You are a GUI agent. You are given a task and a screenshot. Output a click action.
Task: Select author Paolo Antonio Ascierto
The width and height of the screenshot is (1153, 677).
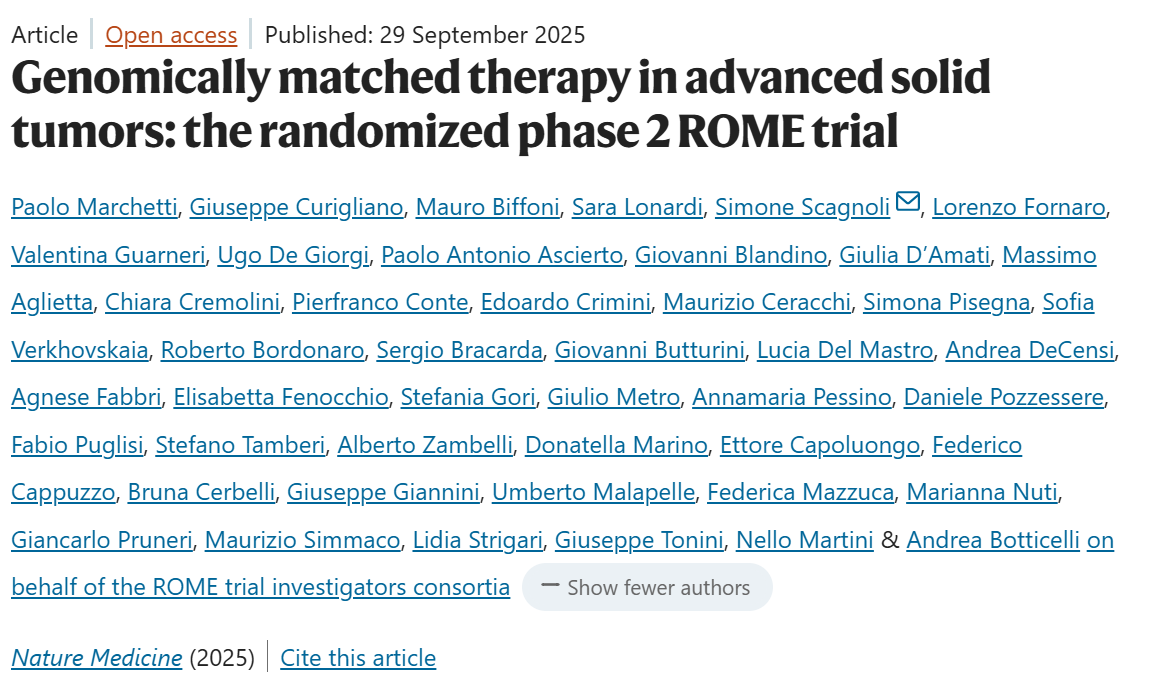(502, 255)
